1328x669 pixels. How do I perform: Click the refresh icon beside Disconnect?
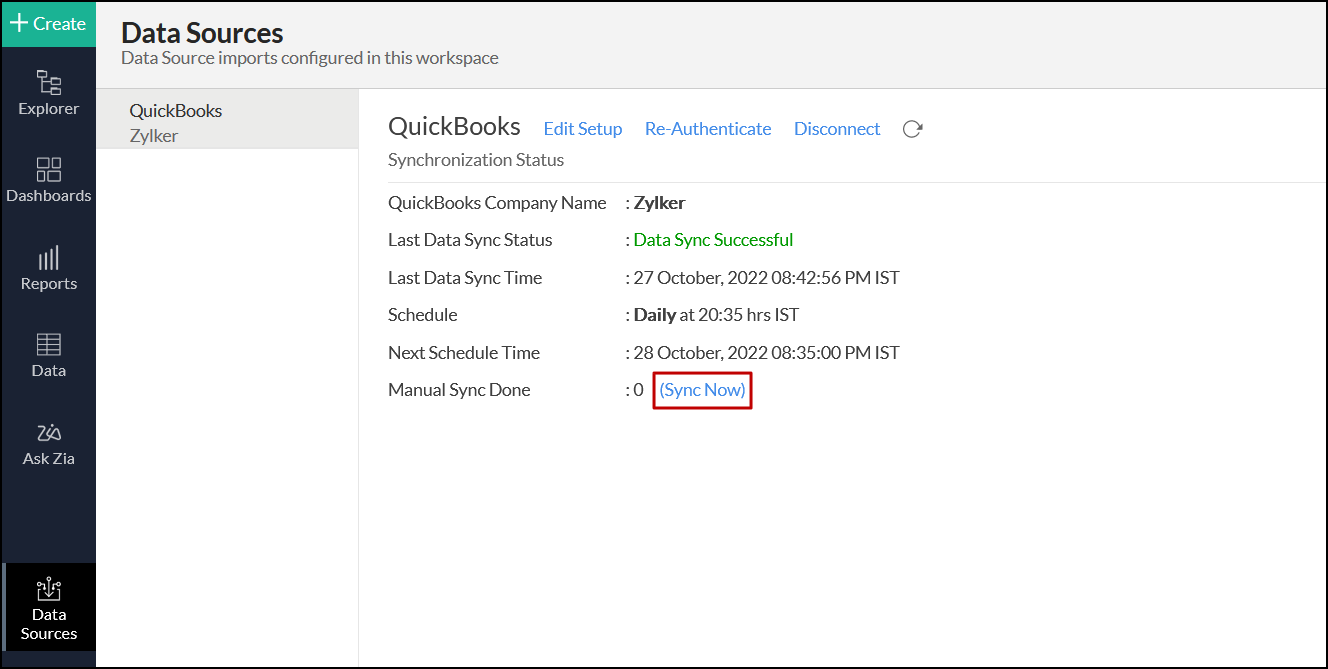[912, 129]
